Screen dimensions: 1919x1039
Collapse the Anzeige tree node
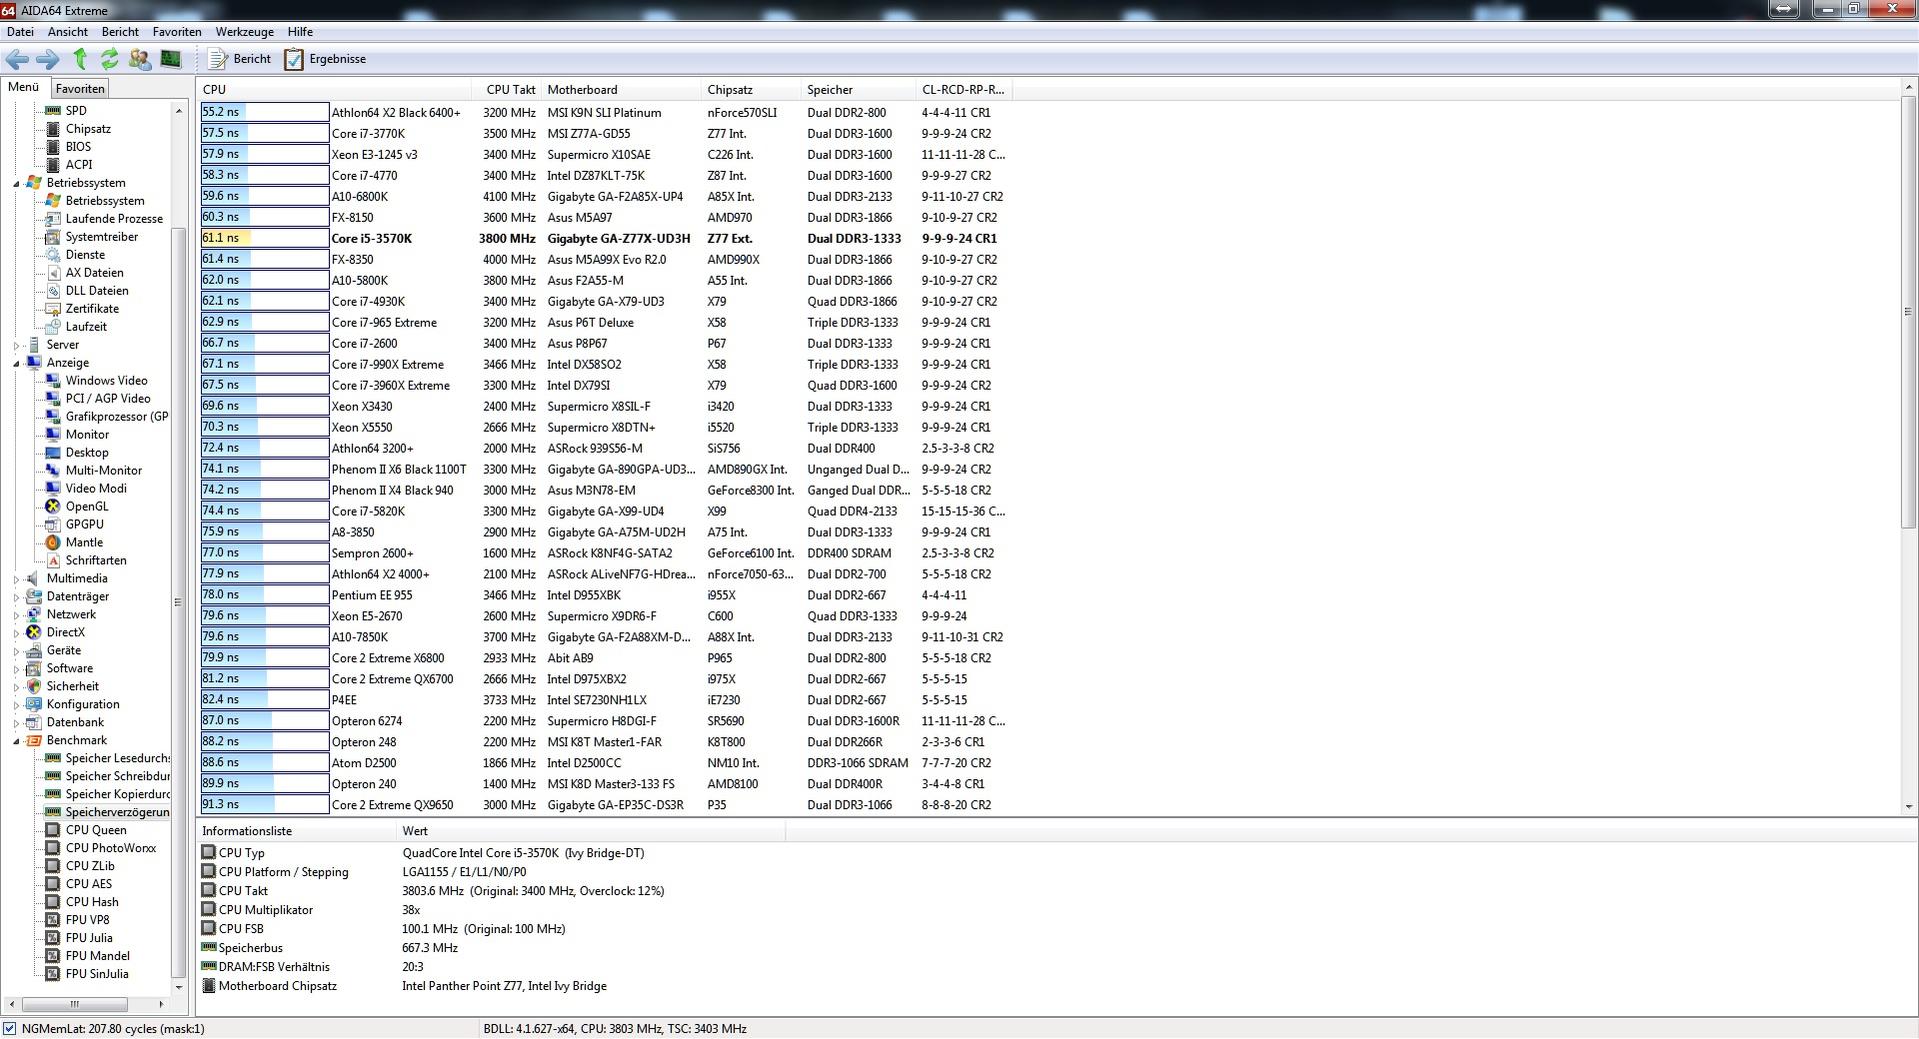click(17, 363)
